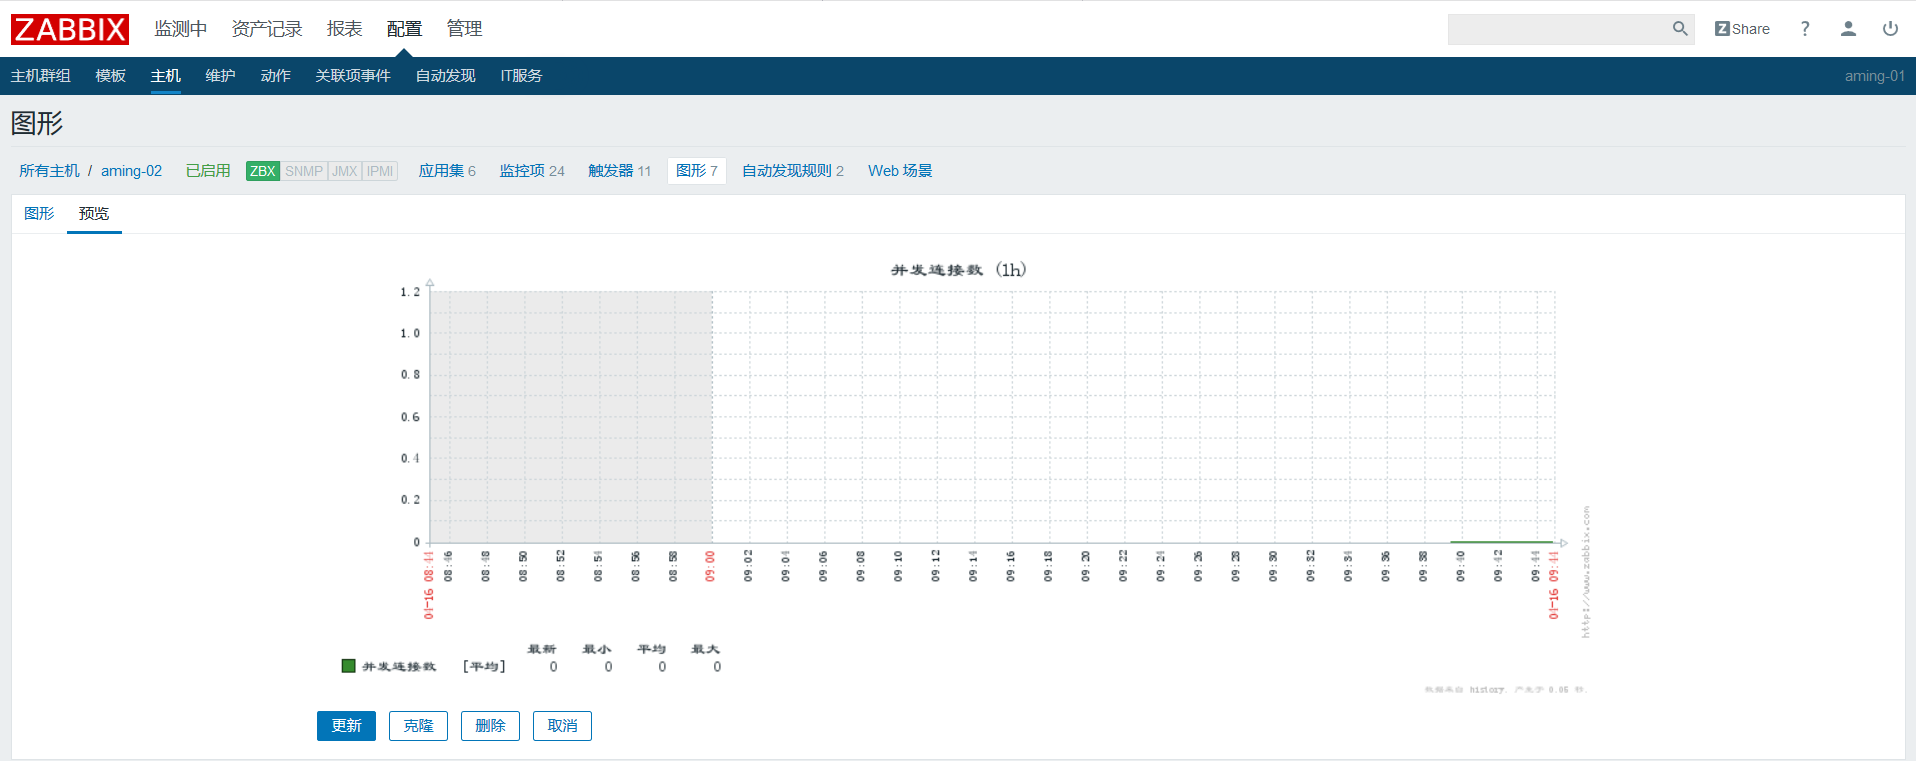Open the 监测中 top menu
This screenshot has width=1916, height=761.
tap(181, 29)
